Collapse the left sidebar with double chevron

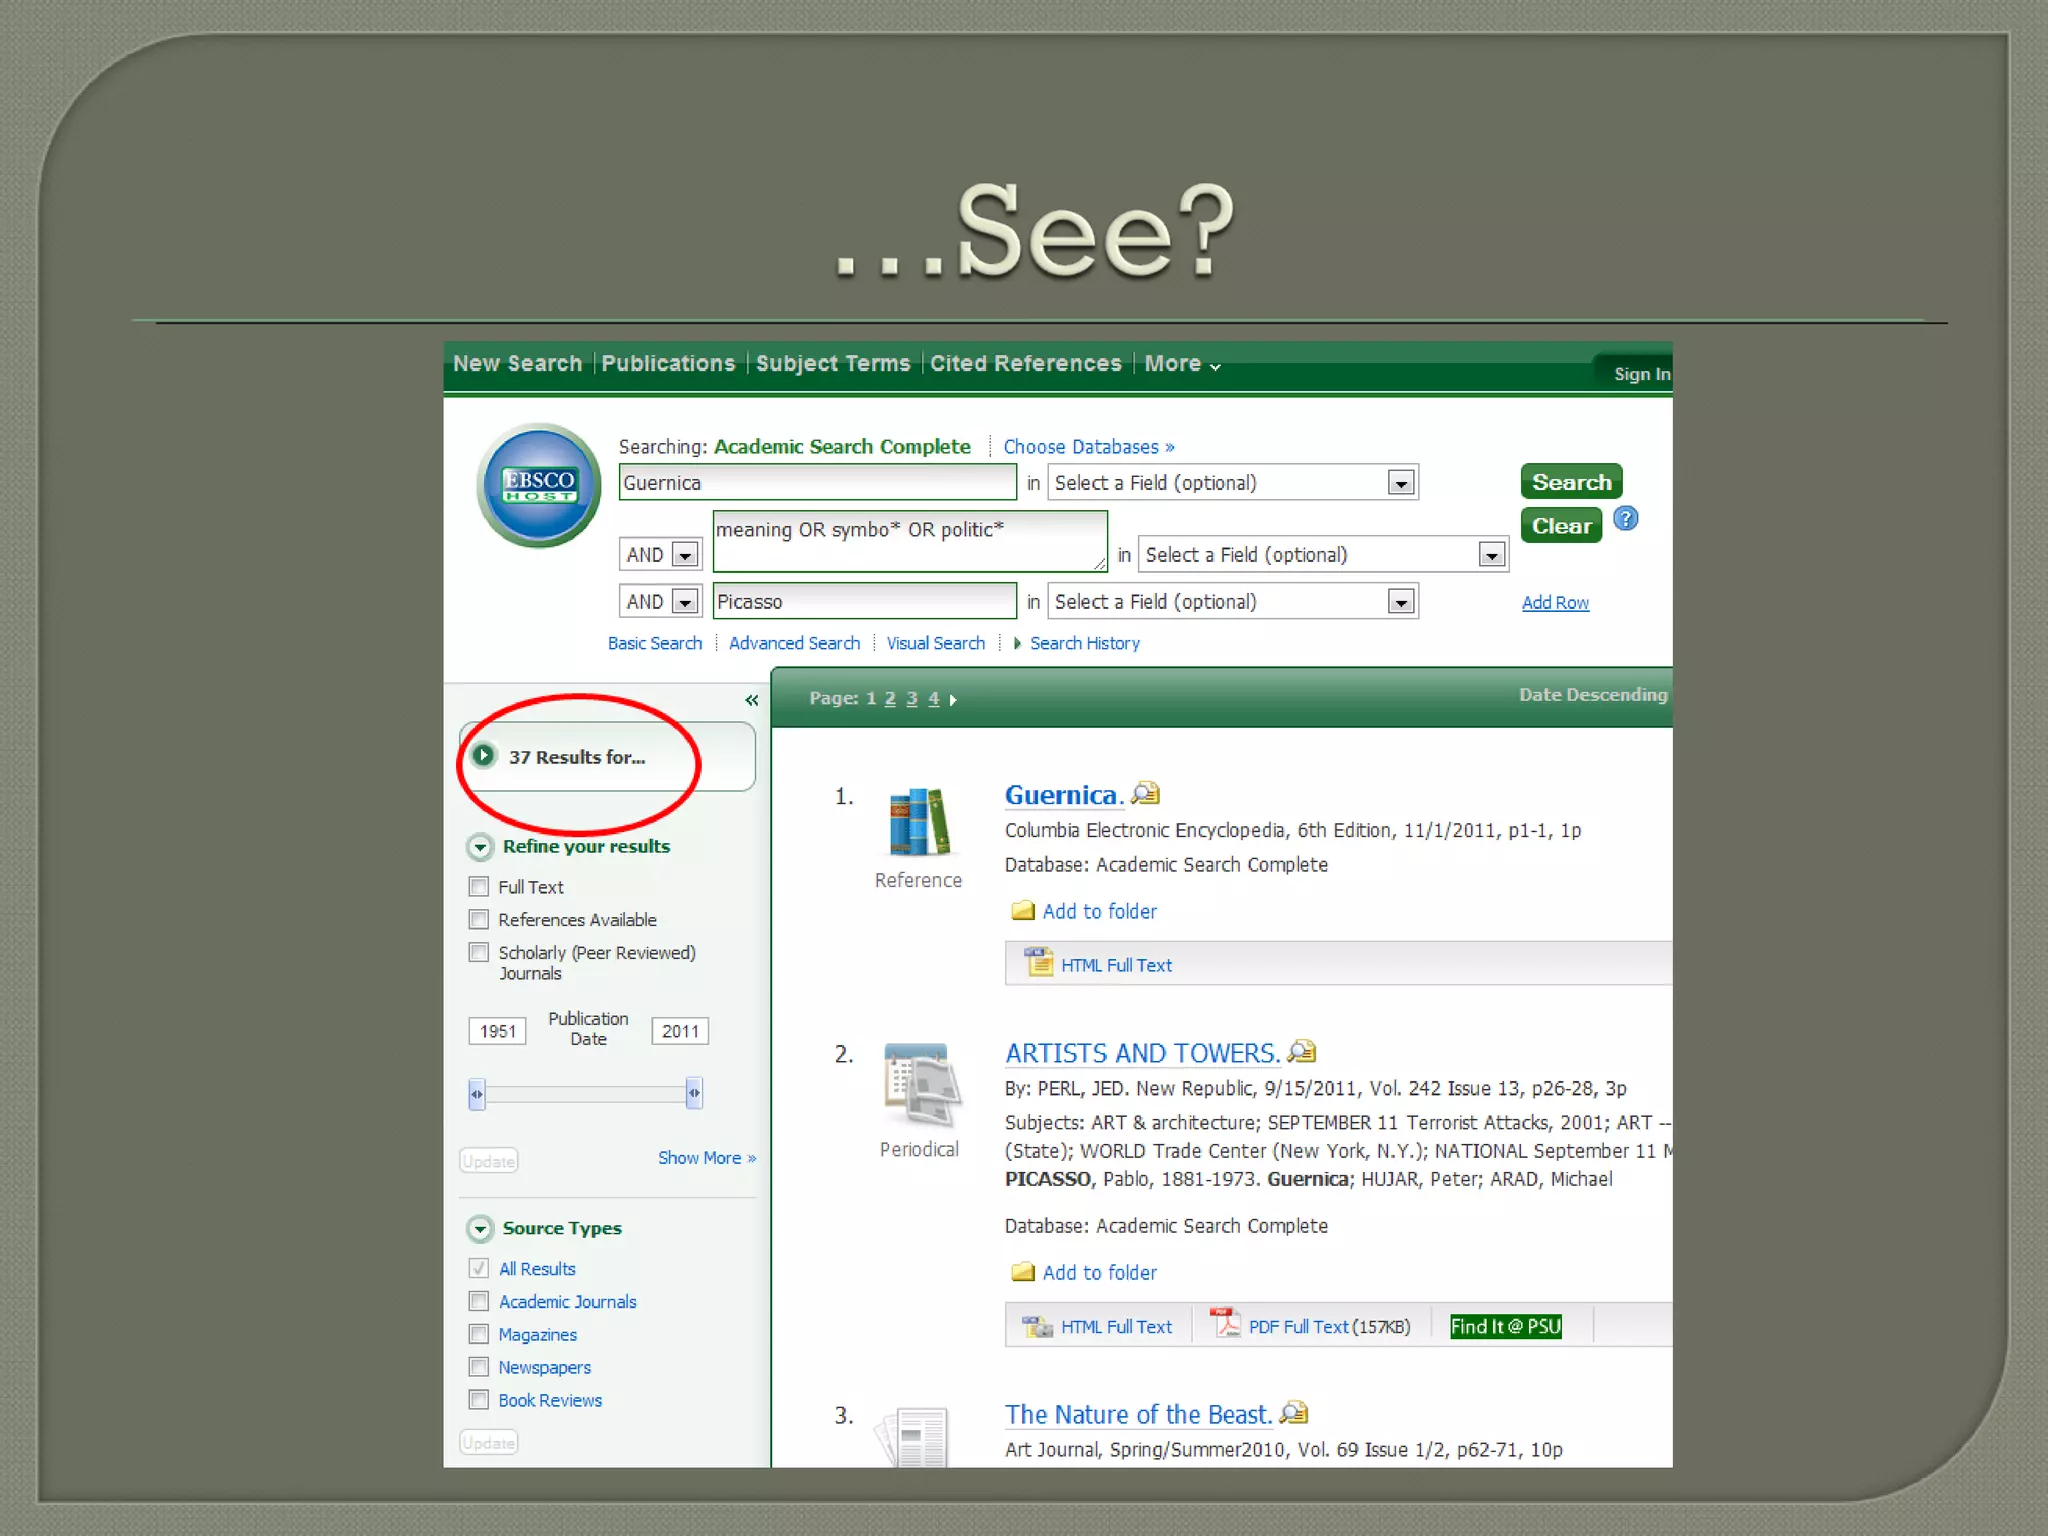(x=751, y=700)
